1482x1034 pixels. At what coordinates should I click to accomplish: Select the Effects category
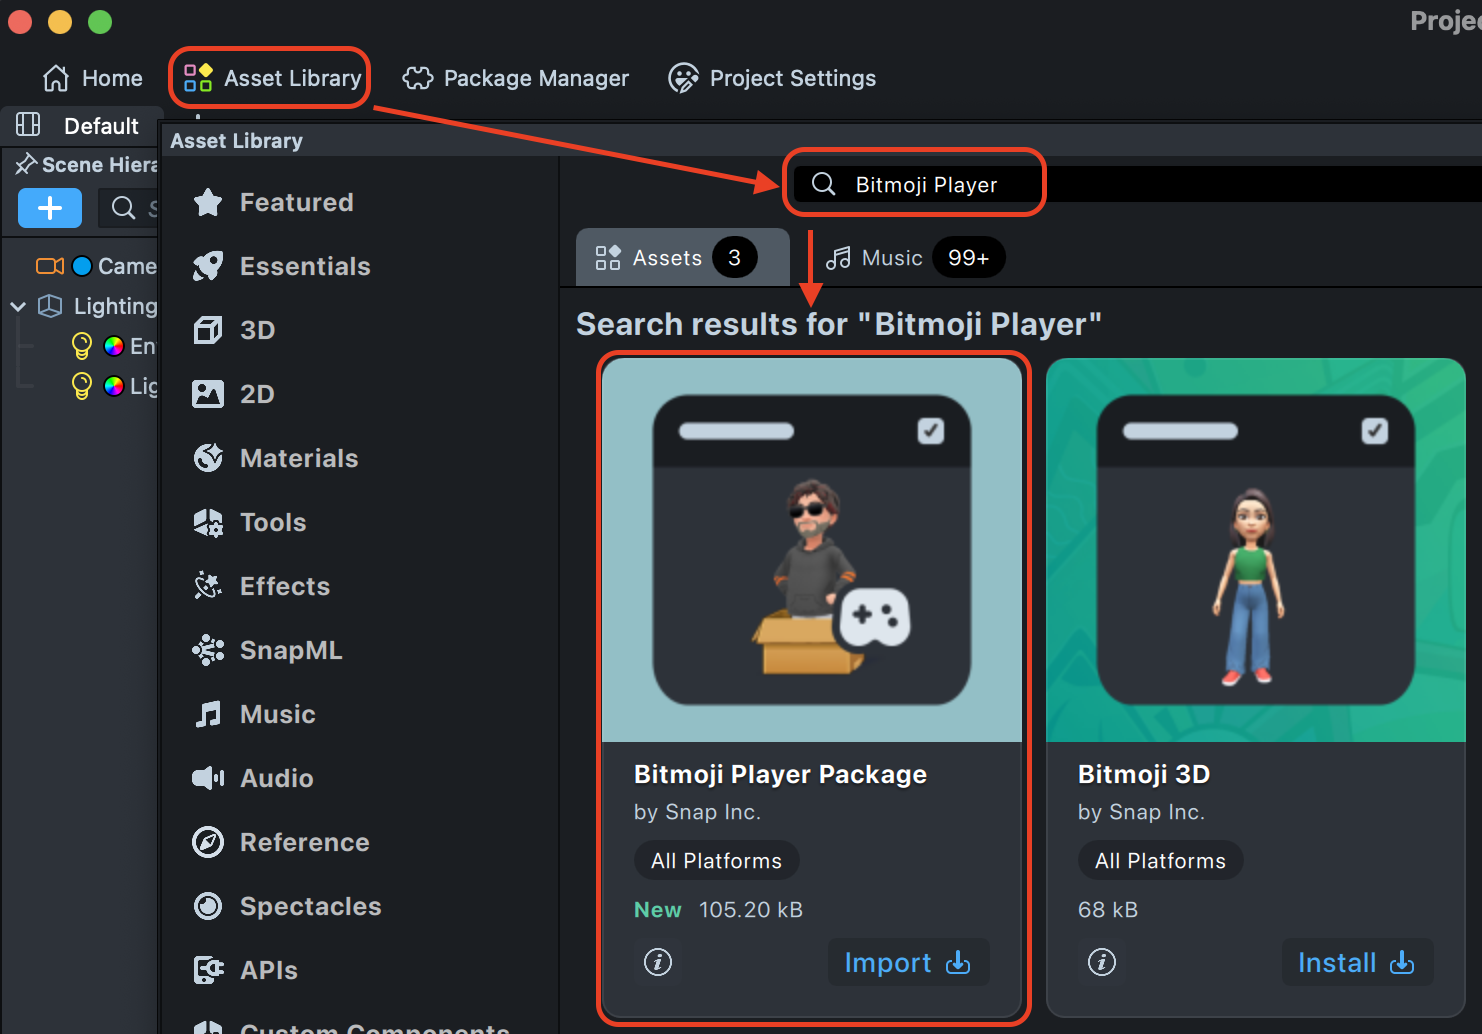click(284, 586)
